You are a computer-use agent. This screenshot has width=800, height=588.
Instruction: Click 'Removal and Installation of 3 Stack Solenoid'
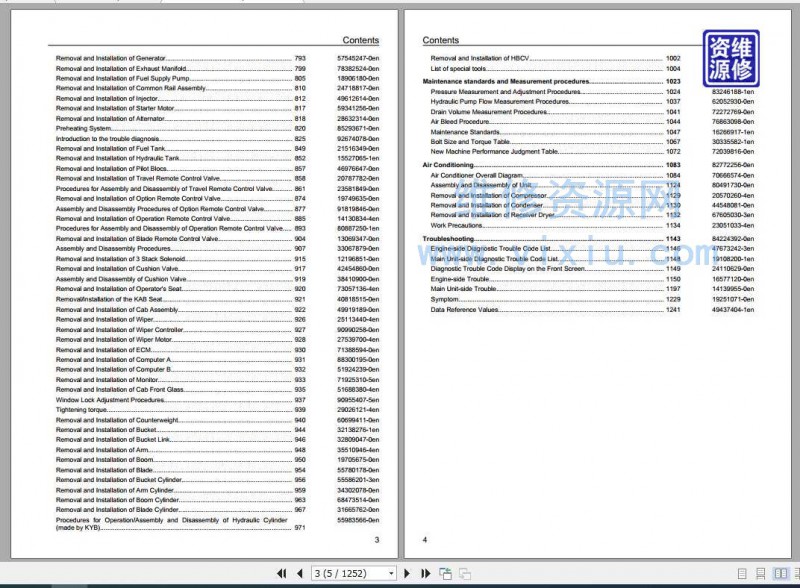pos(120,259)
